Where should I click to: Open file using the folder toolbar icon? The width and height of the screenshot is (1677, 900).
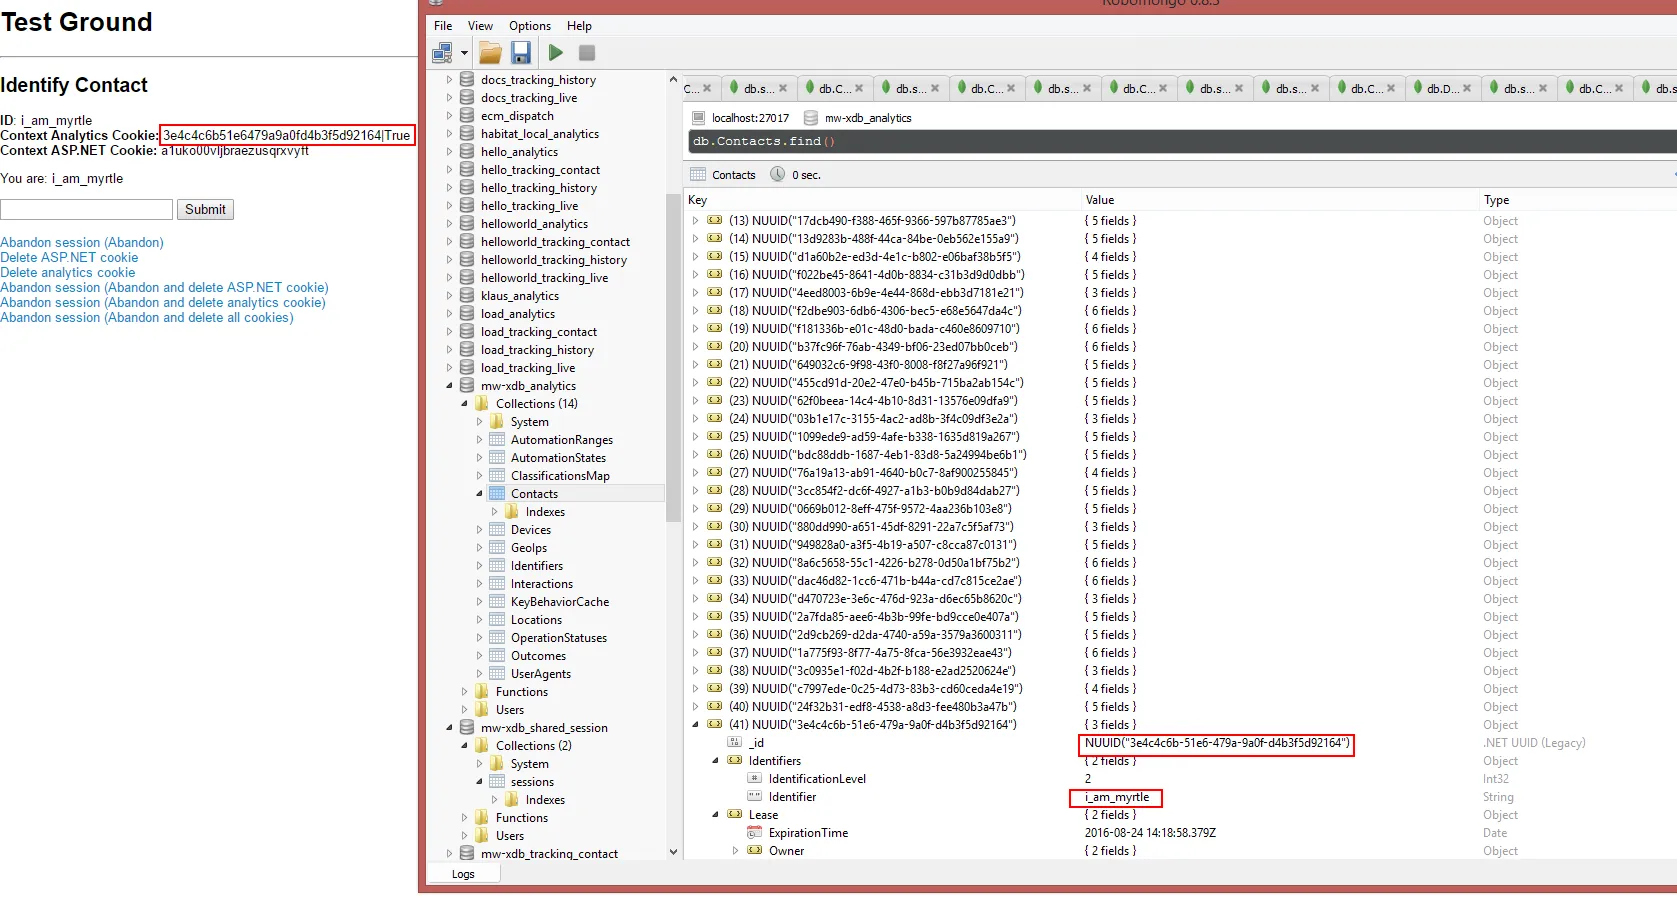tap(490, 53)
